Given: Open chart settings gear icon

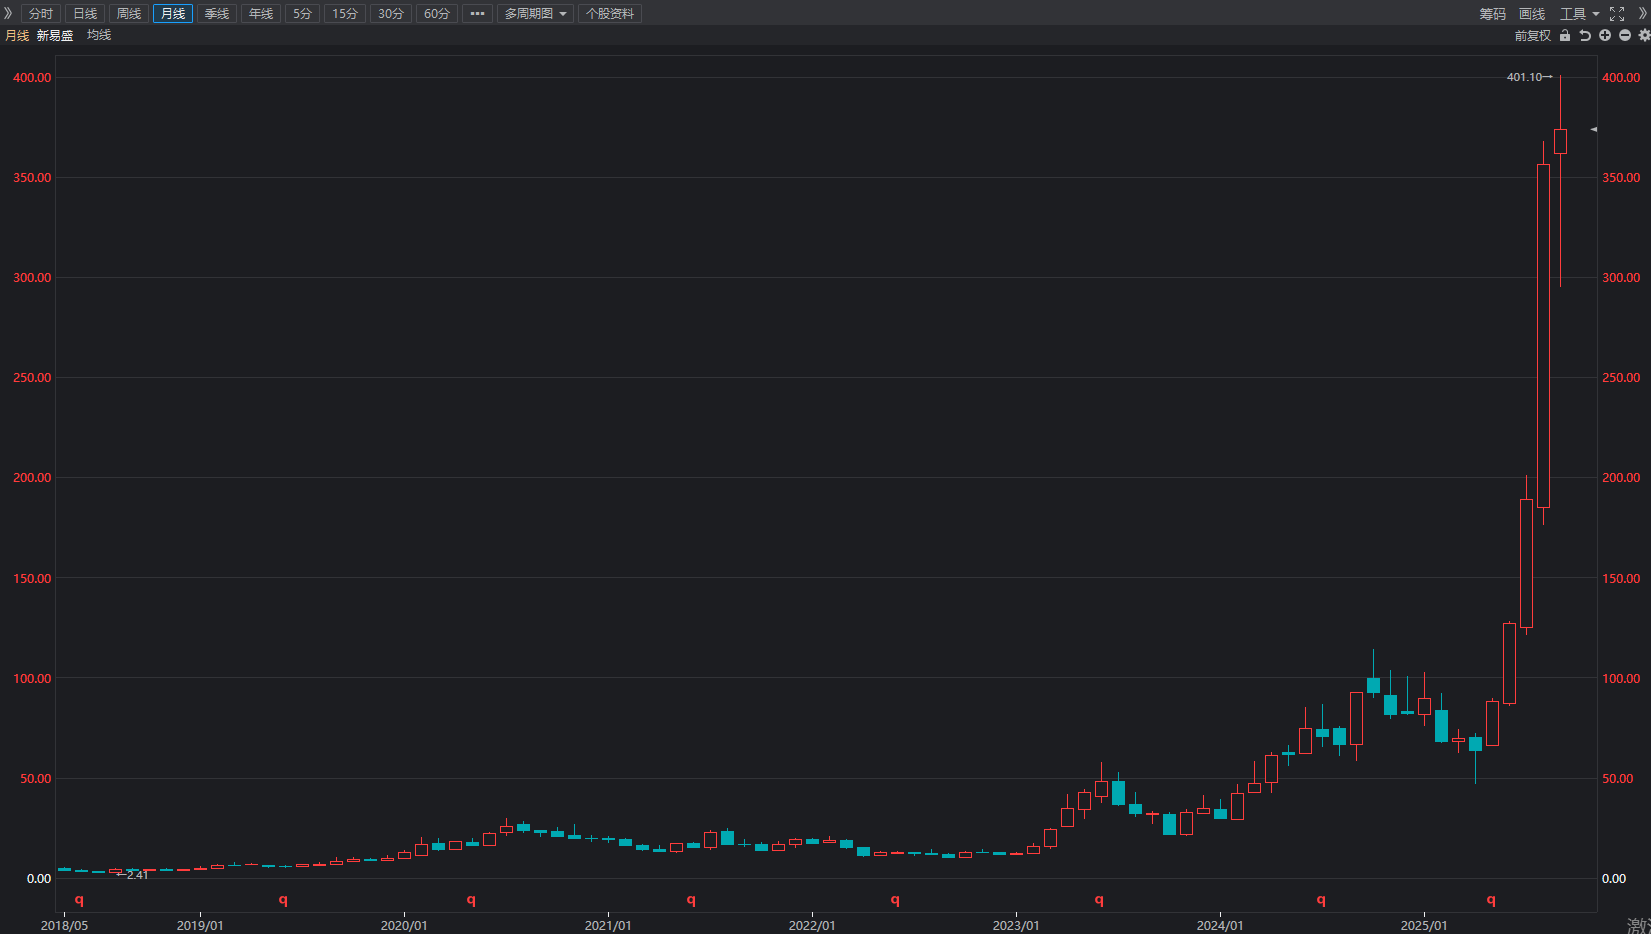Looking at the screenshot, I should coord(1644,35).
